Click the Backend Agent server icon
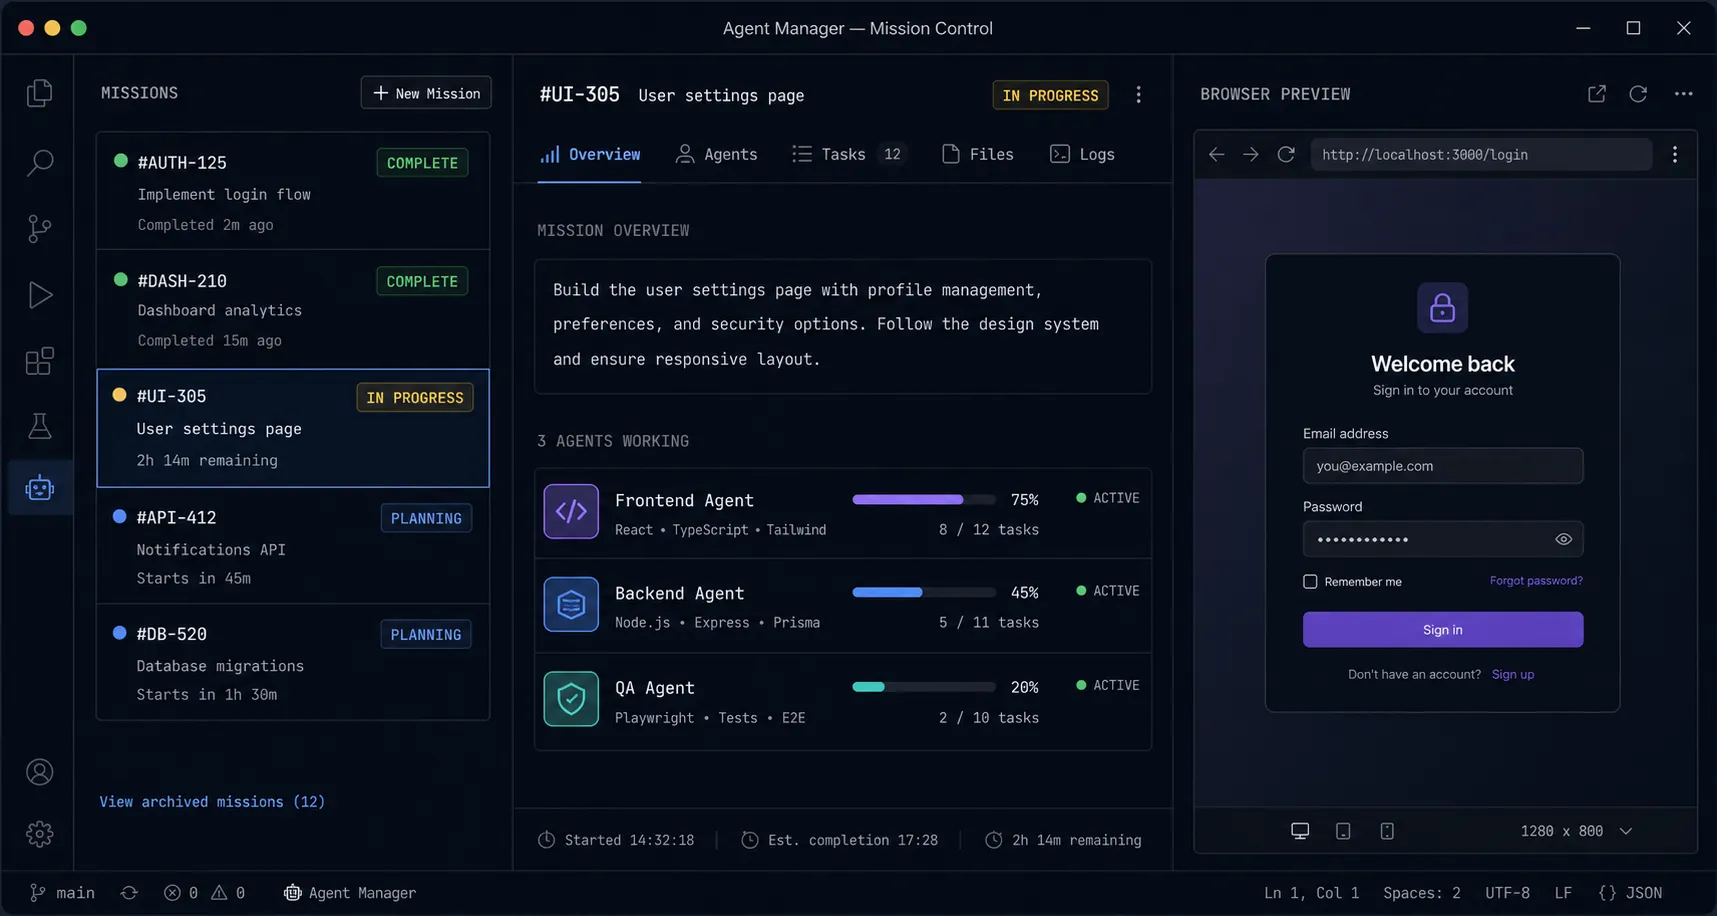Screen dimensions: 1717x916 coord(571,604)
